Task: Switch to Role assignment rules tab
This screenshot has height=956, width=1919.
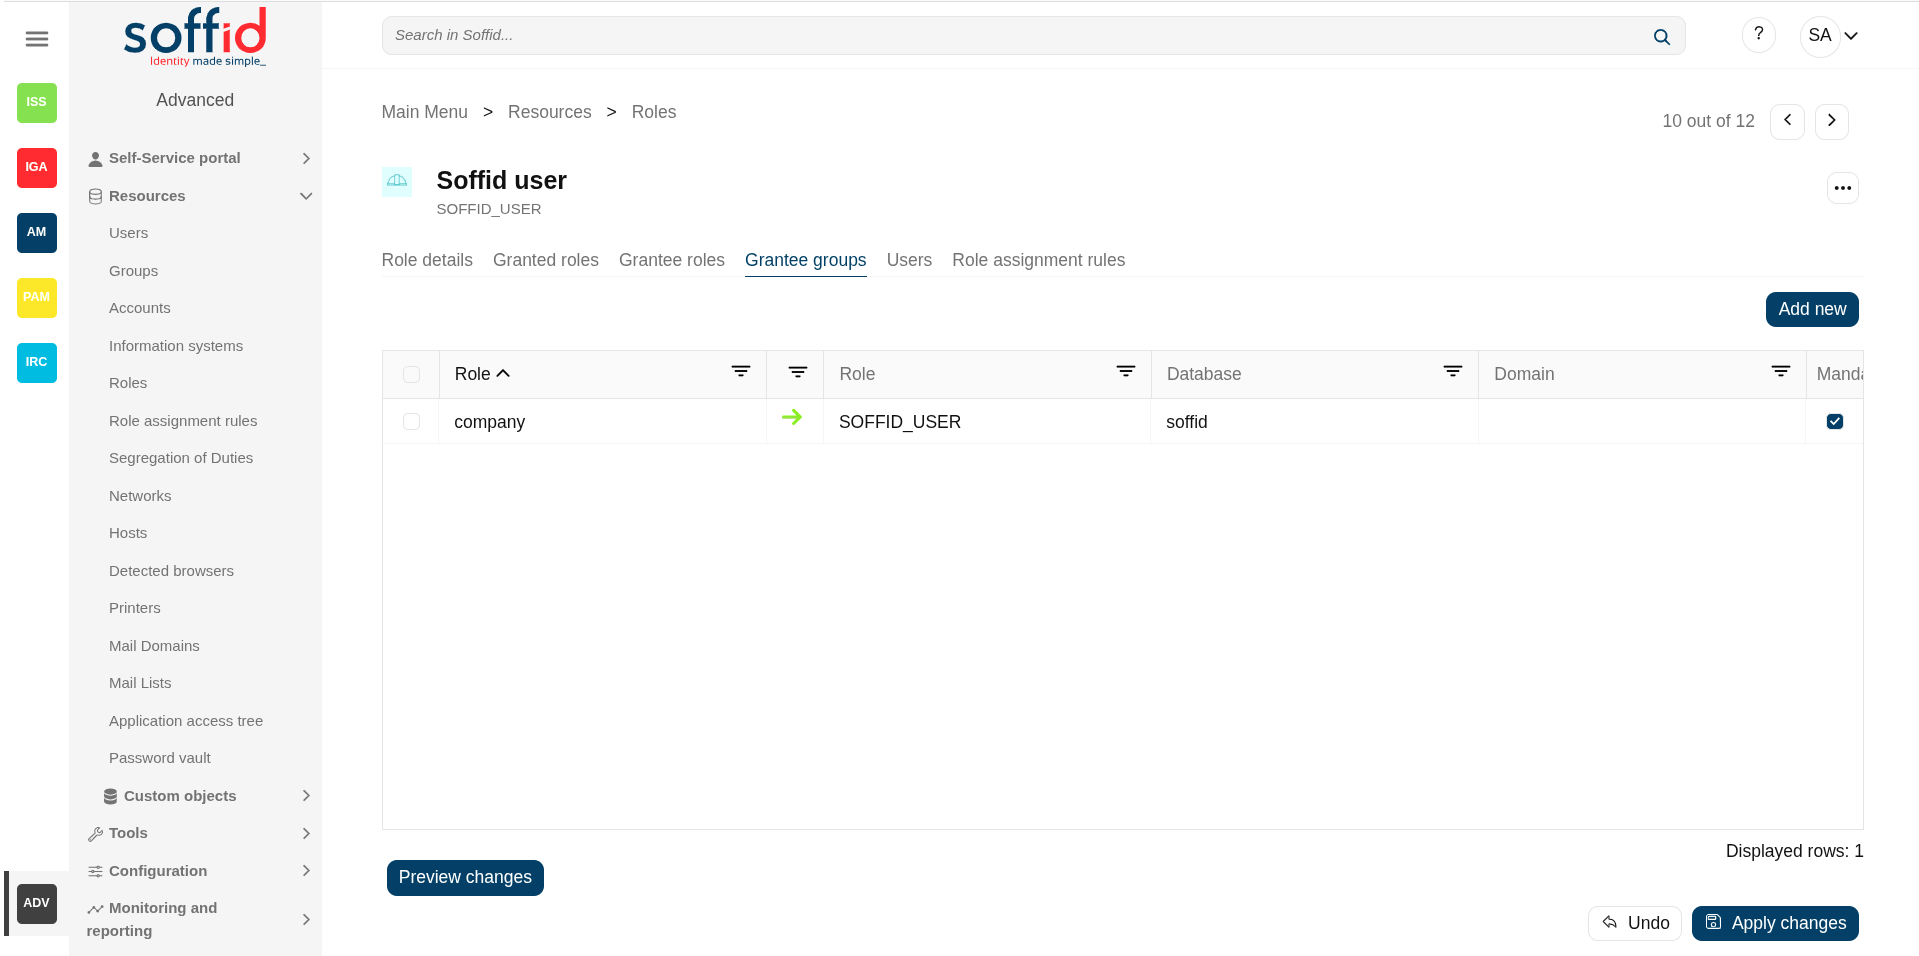Action: [1038, 260]
